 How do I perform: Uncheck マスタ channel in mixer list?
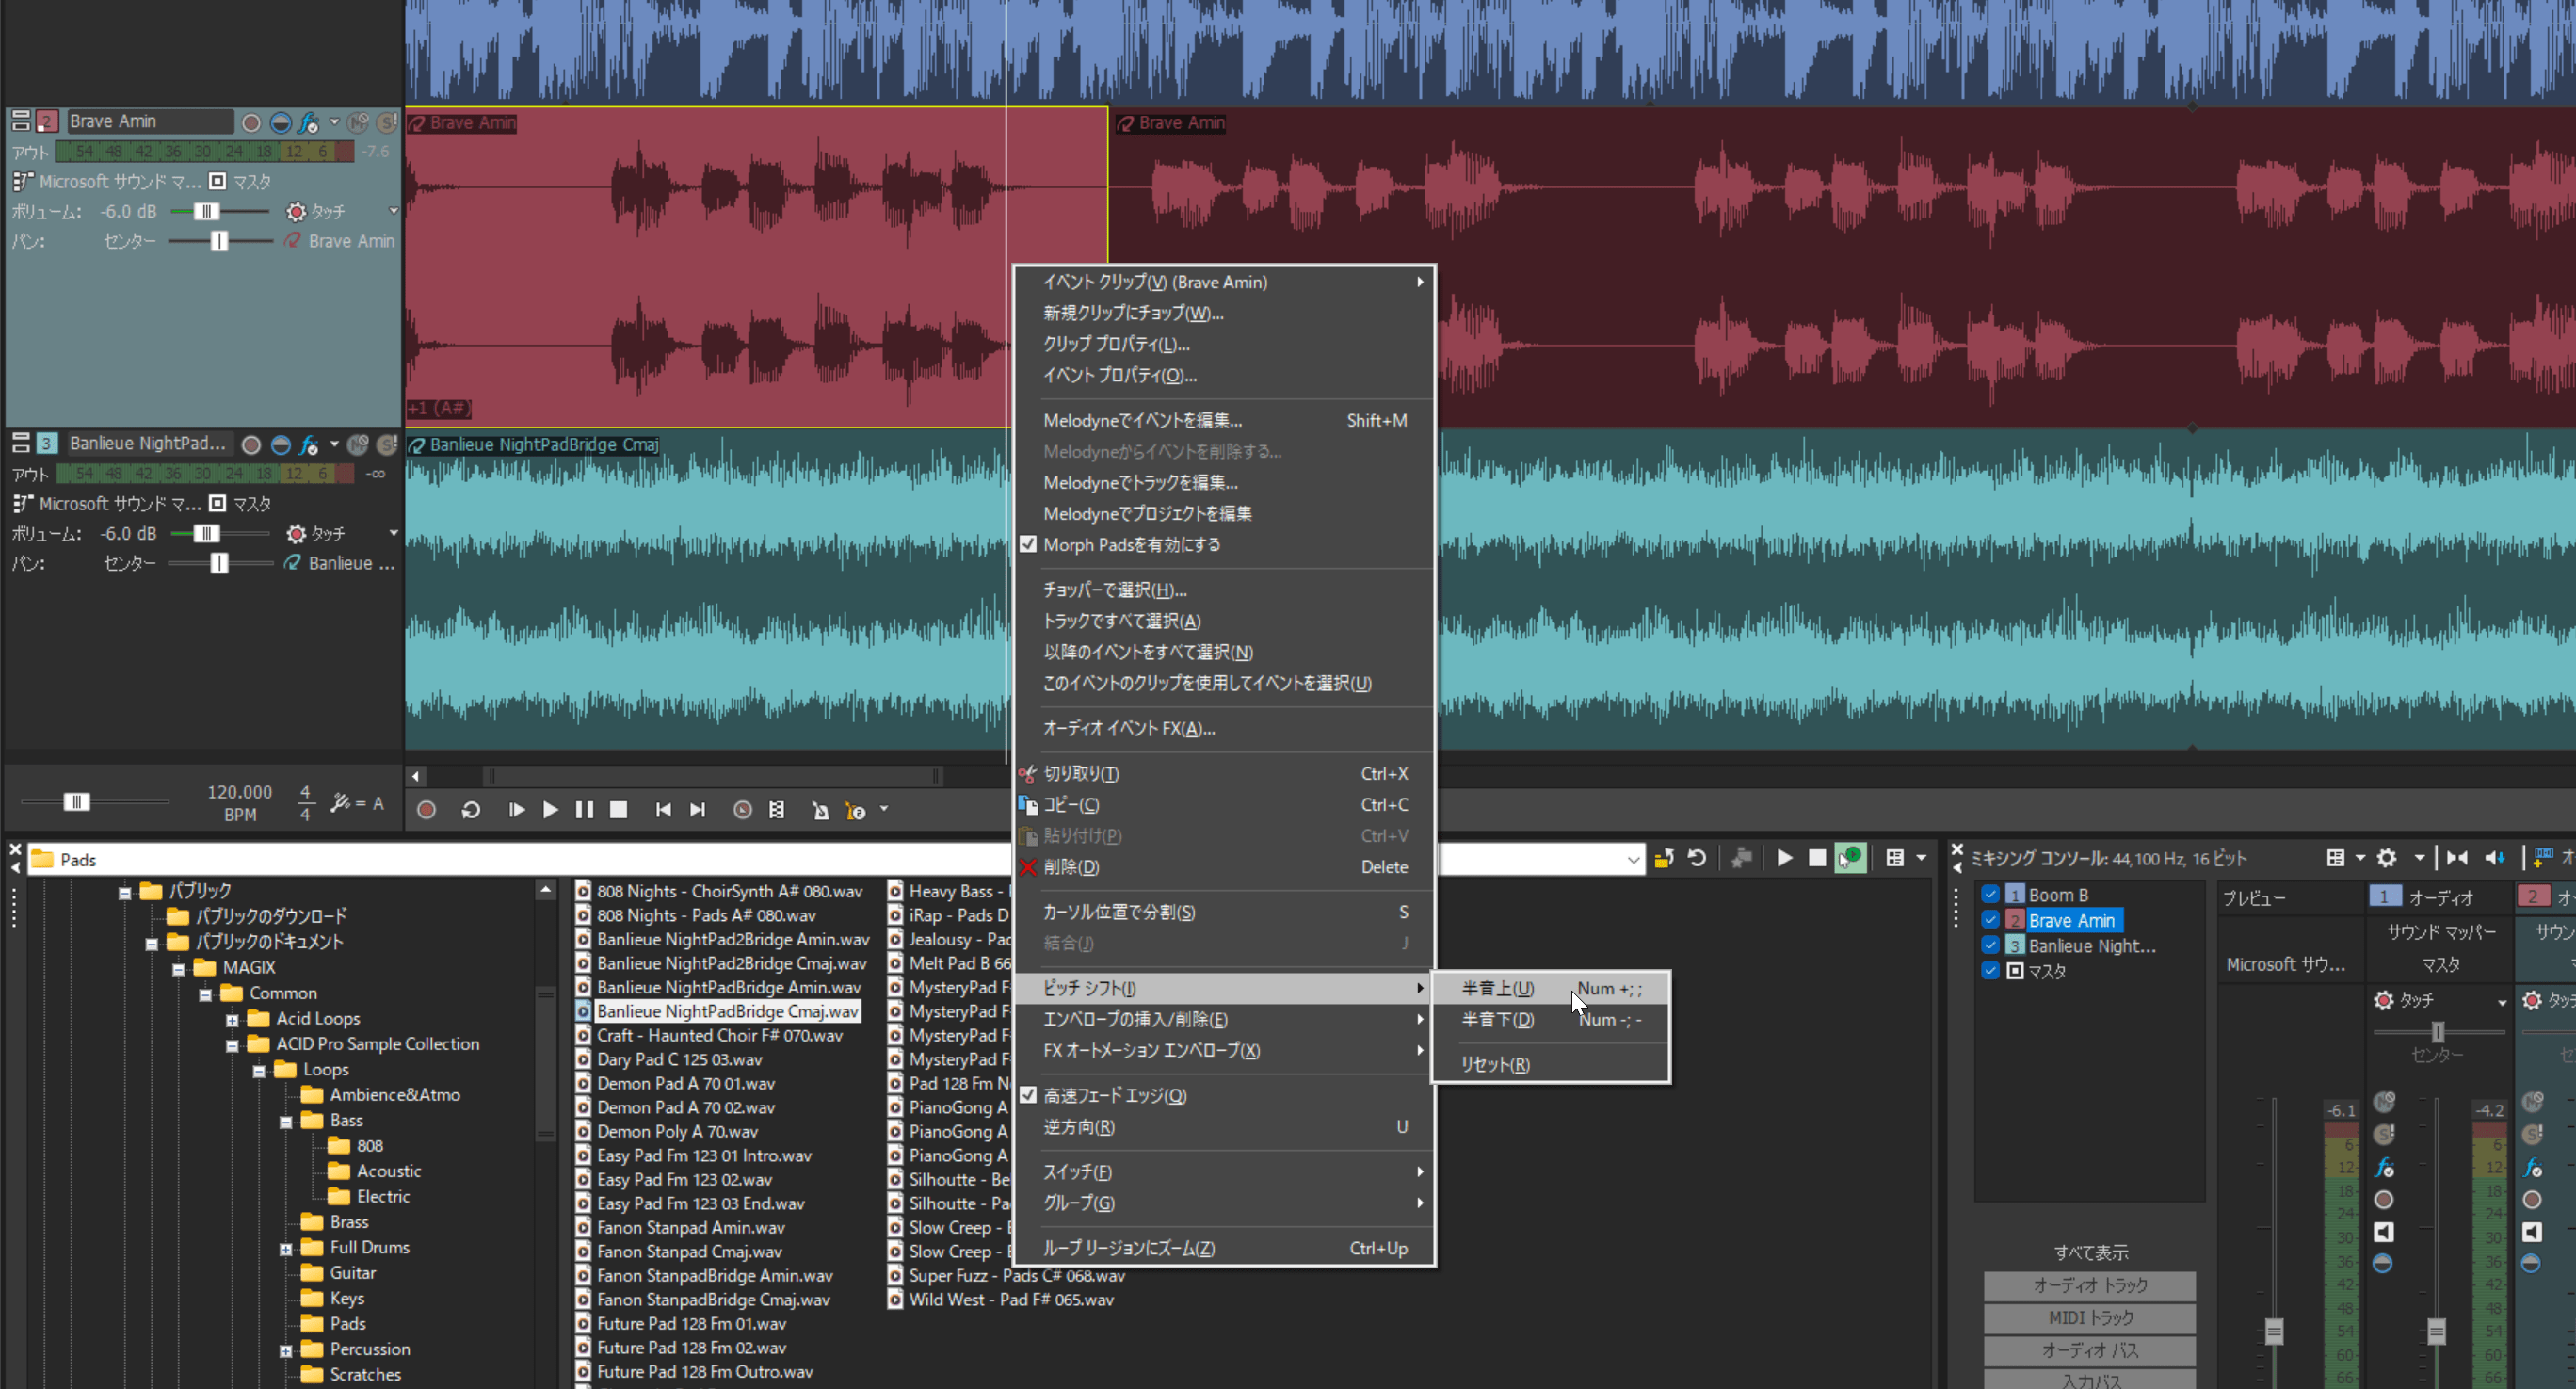[1990, 970]
